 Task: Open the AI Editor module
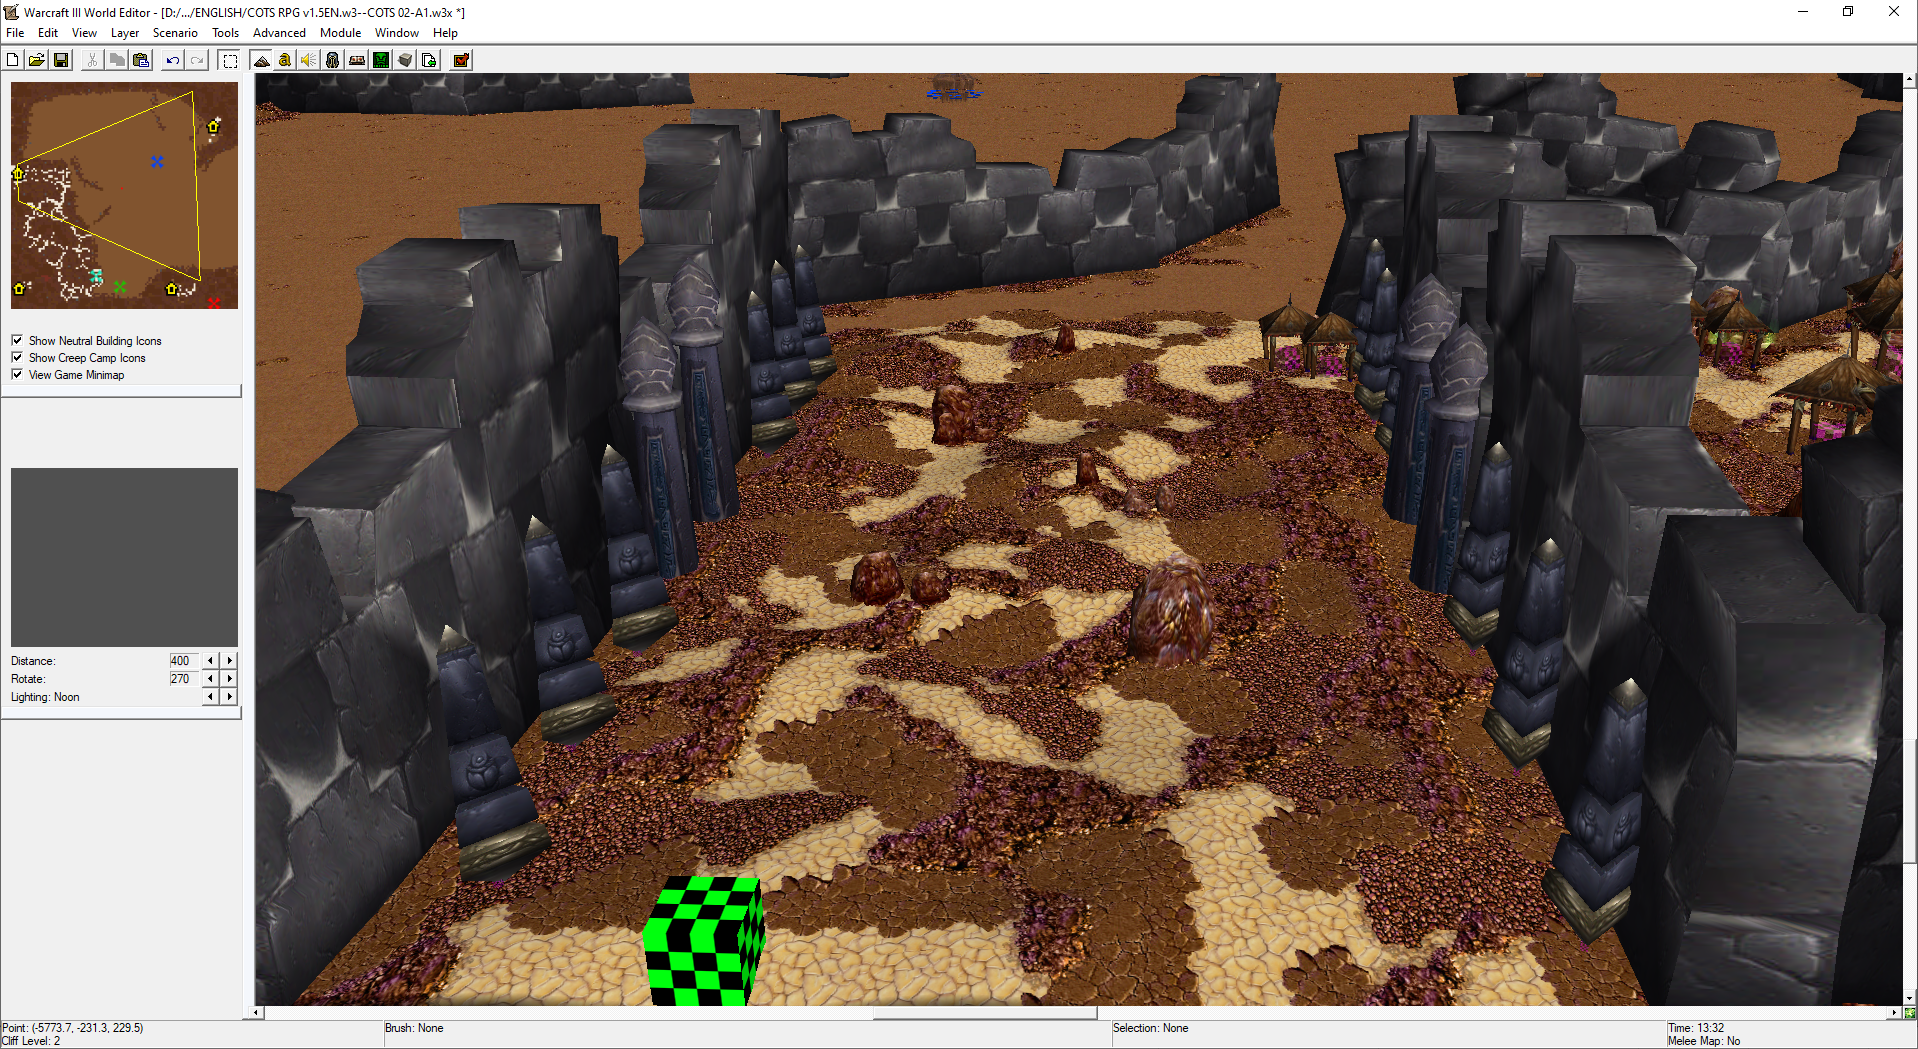click(x=381, y=60)
